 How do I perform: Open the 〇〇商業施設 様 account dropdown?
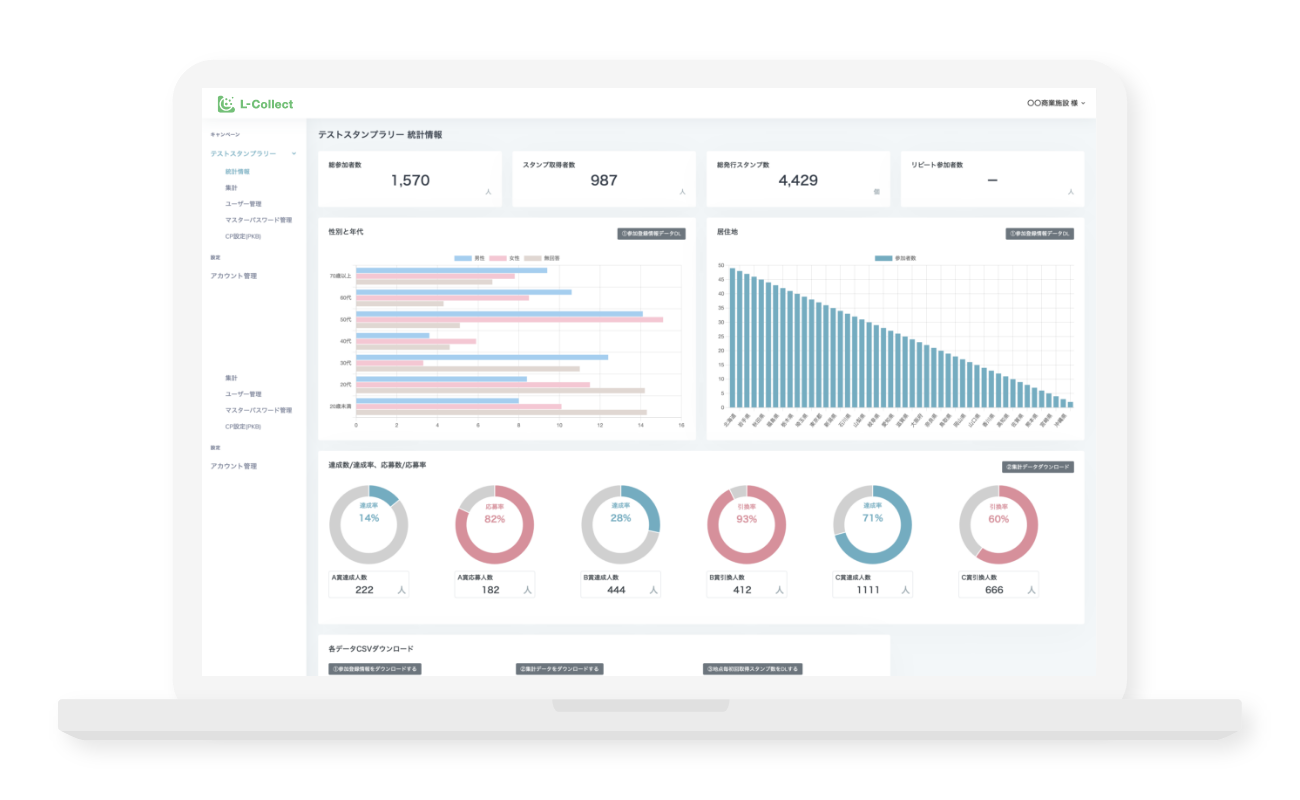[x=1056, y=103]
